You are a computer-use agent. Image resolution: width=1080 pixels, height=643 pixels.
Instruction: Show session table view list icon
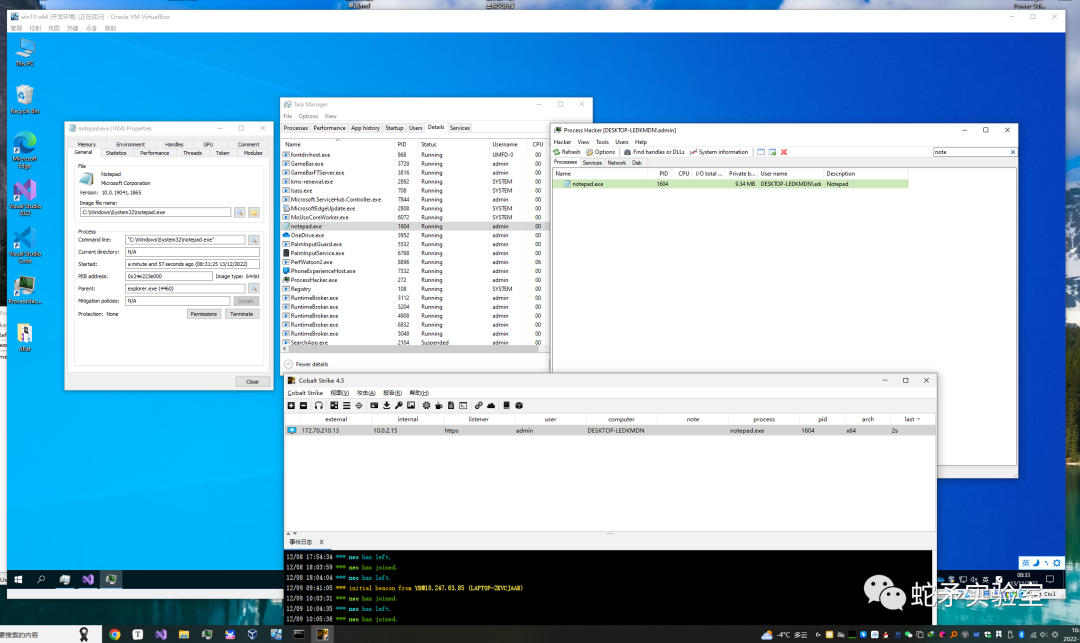[346, 405]
